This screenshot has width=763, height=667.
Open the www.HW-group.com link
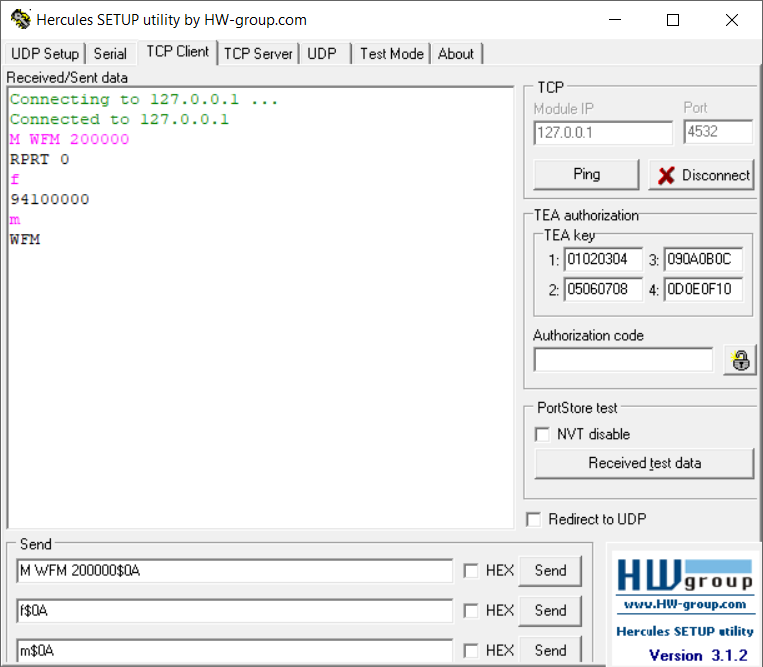point(684,604)
